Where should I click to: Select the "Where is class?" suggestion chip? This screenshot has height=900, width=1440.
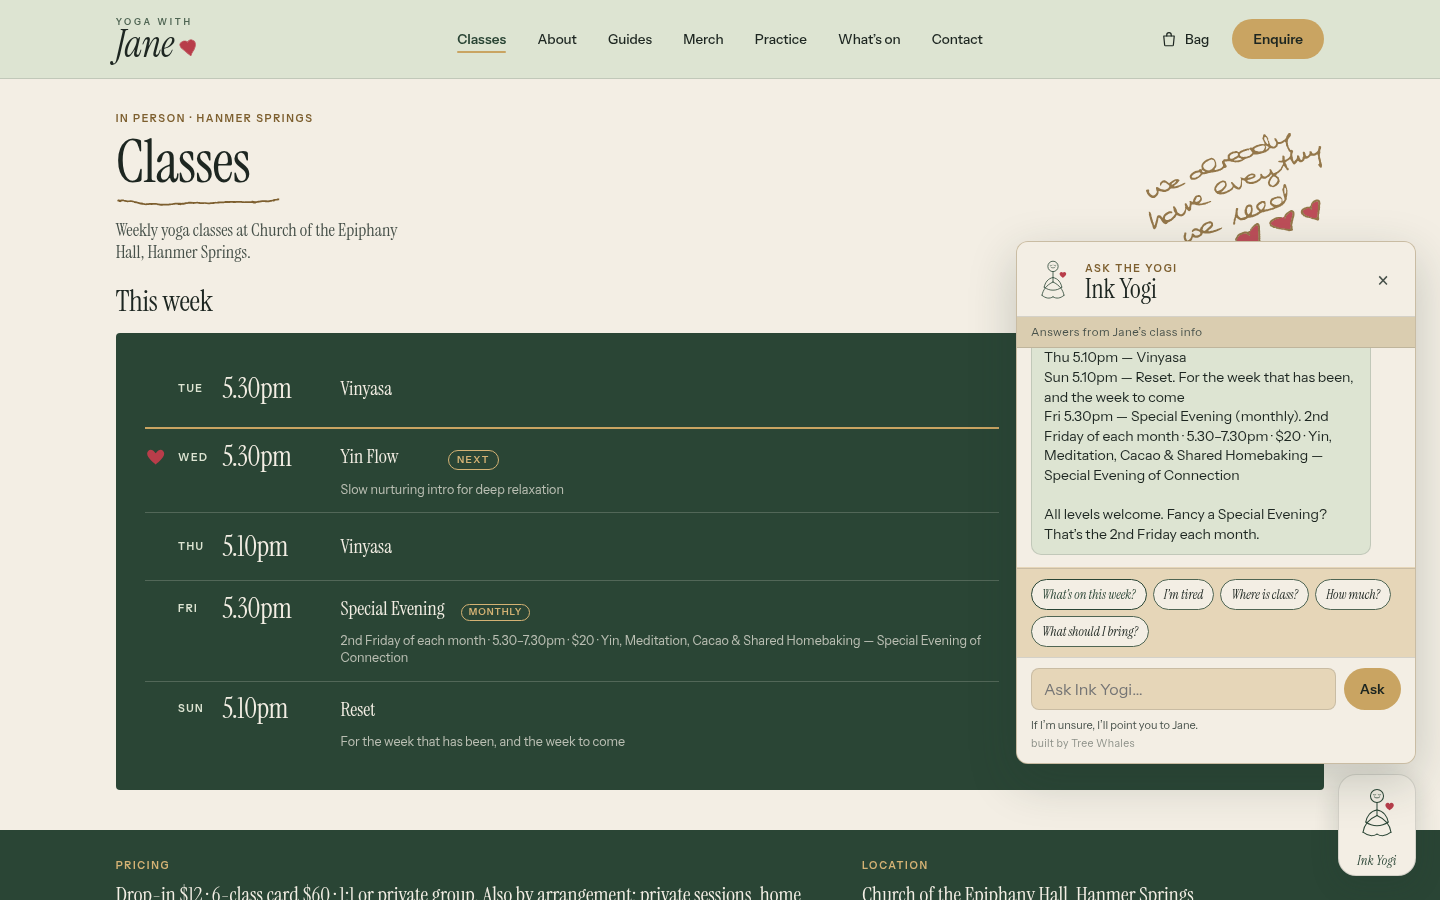coord(1264,595)
